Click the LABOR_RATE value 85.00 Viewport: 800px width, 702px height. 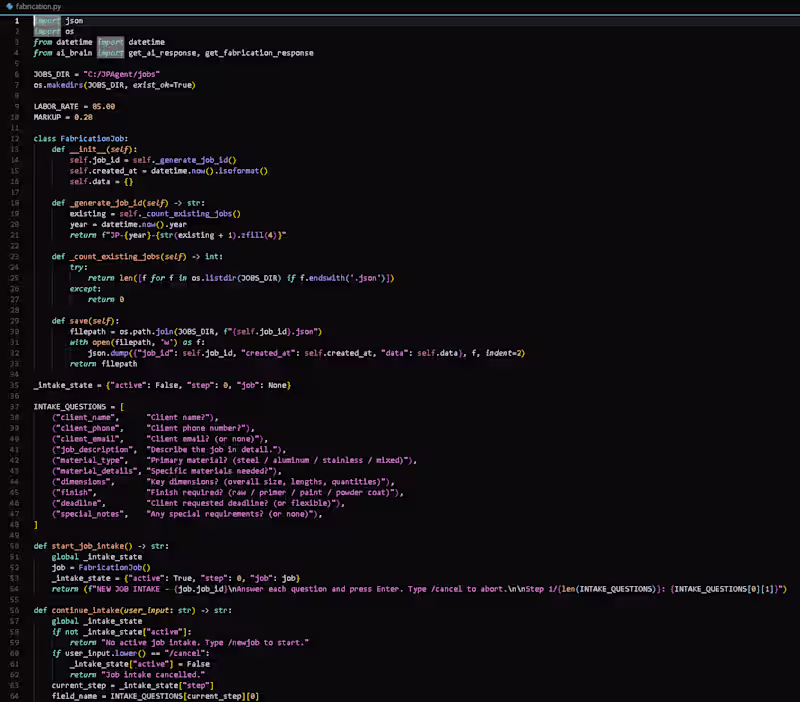pos(104,107)
